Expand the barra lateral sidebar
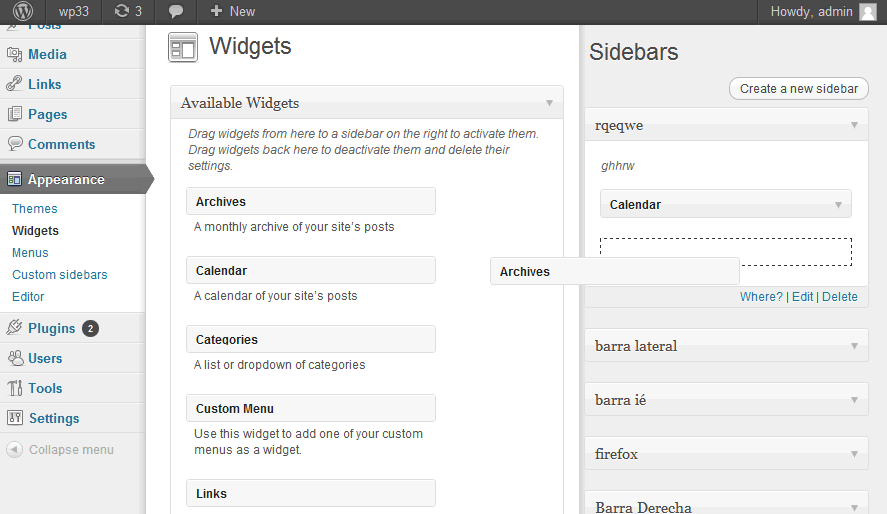Screen dimensions: 887x514 [854, 346]
